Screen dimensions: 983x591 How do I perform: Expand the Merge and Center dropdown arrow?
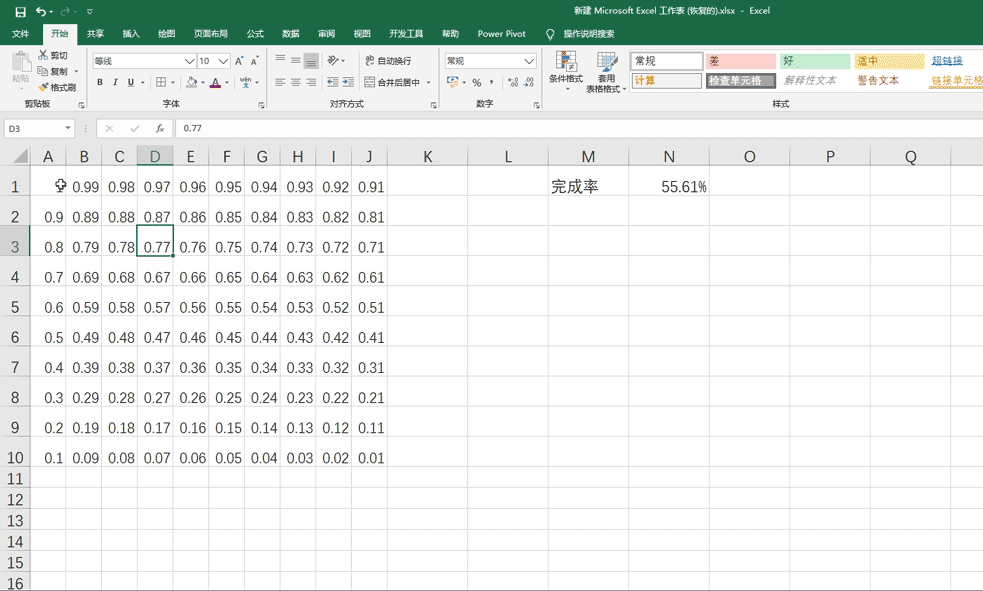[429, 82]
